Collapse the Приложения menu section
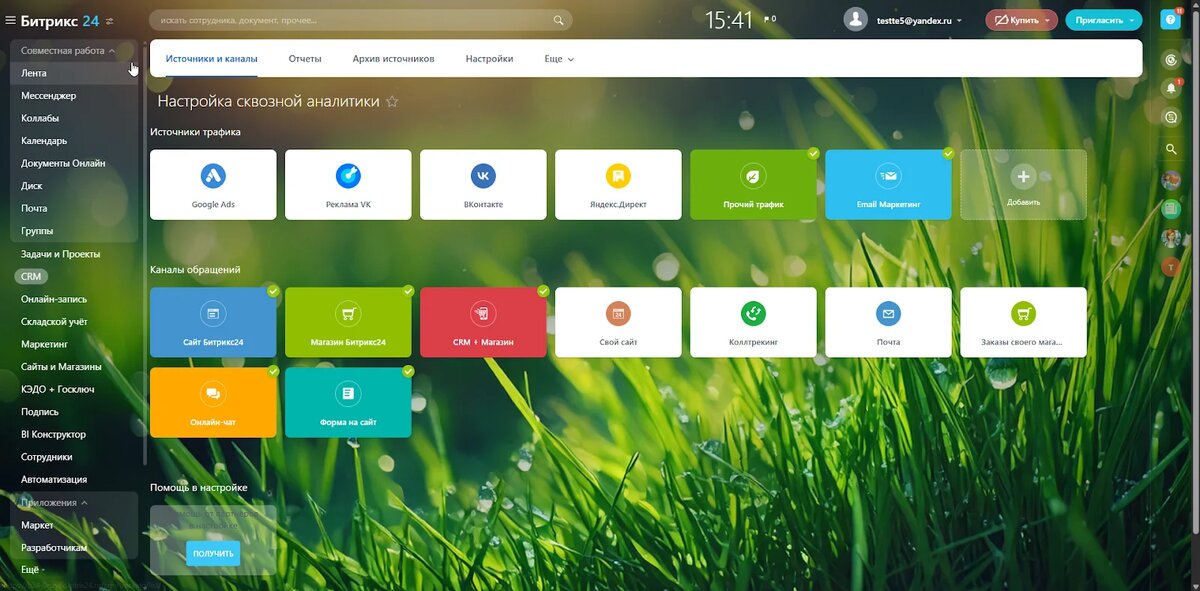This screenshot has width=1200, height=591. tap(54, 503)
